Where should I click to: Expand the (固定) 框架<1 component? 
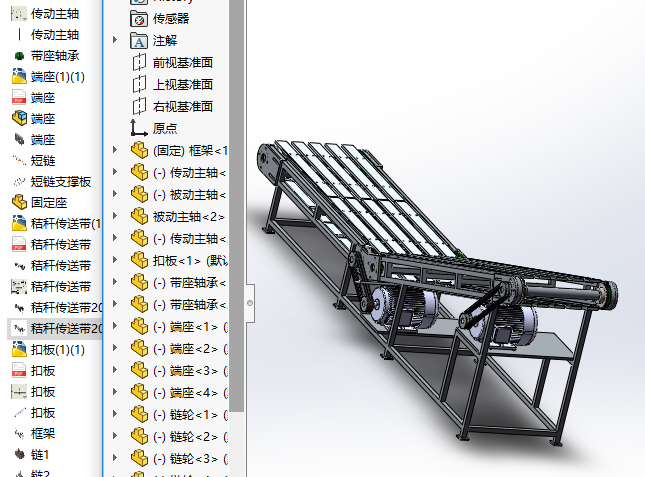coord(115,151)
